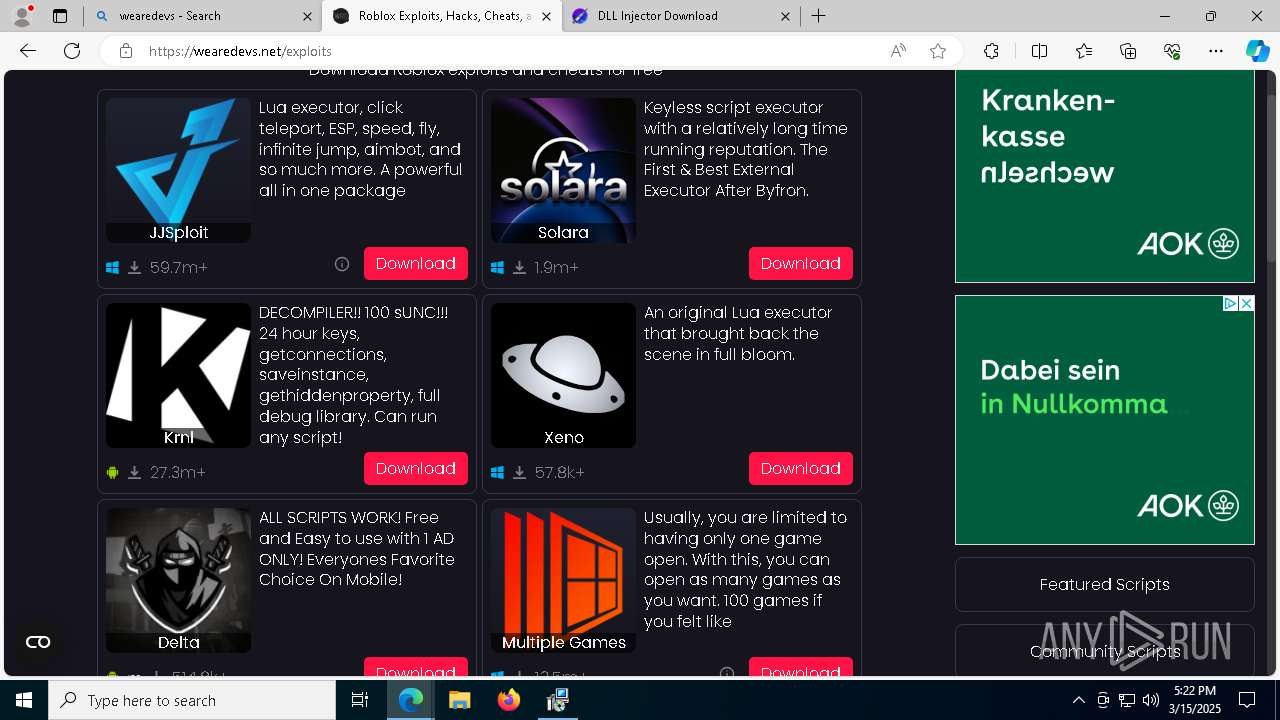Viewport: 1280px width, 720px height.
Task: Open File Explorer from the taskbar
Action: click(459, 700)
